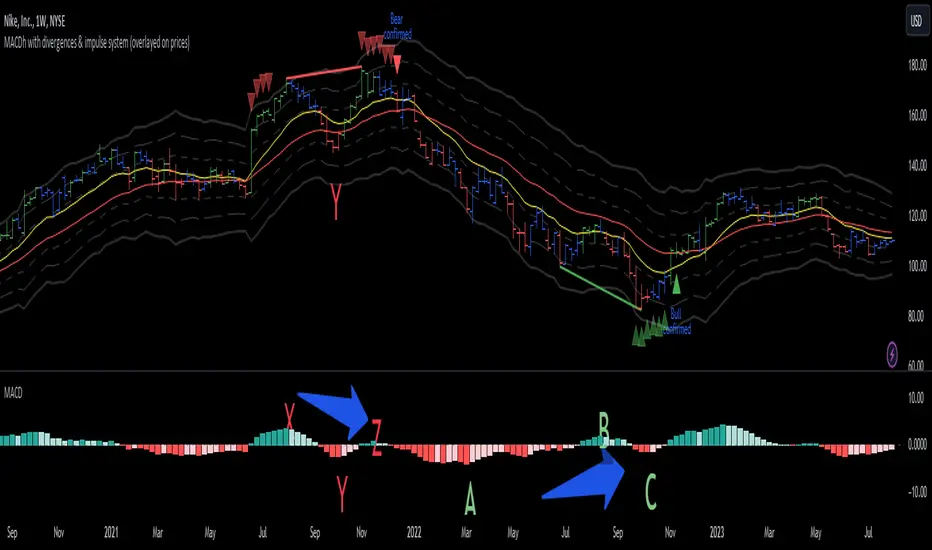Image resolution: width=932 pixels, height=550 pixels.
Task: Select the red bearish divergence line
Action: click(324, 73)
